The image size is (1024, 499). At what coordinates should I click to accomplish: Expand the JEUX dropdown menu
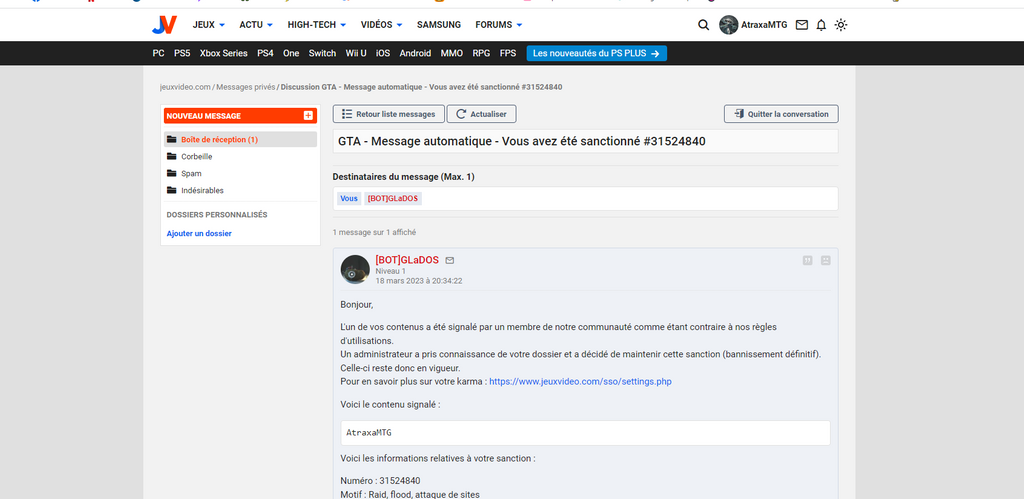pyautogui.click(x=208, y=25)
